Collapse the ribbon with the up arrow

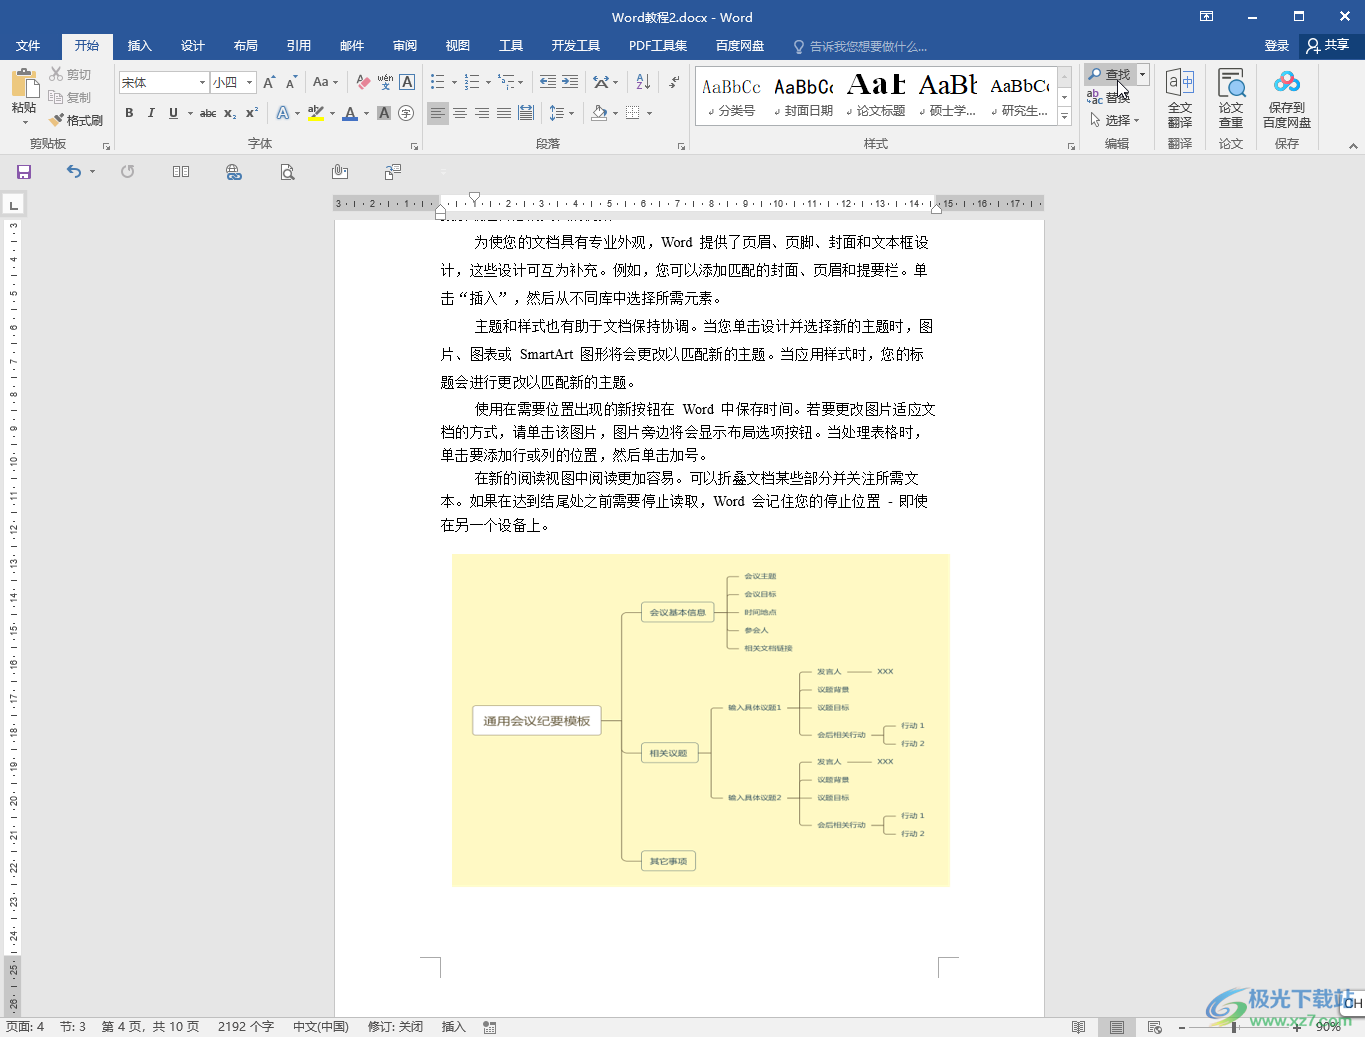tap(1353, 145)
